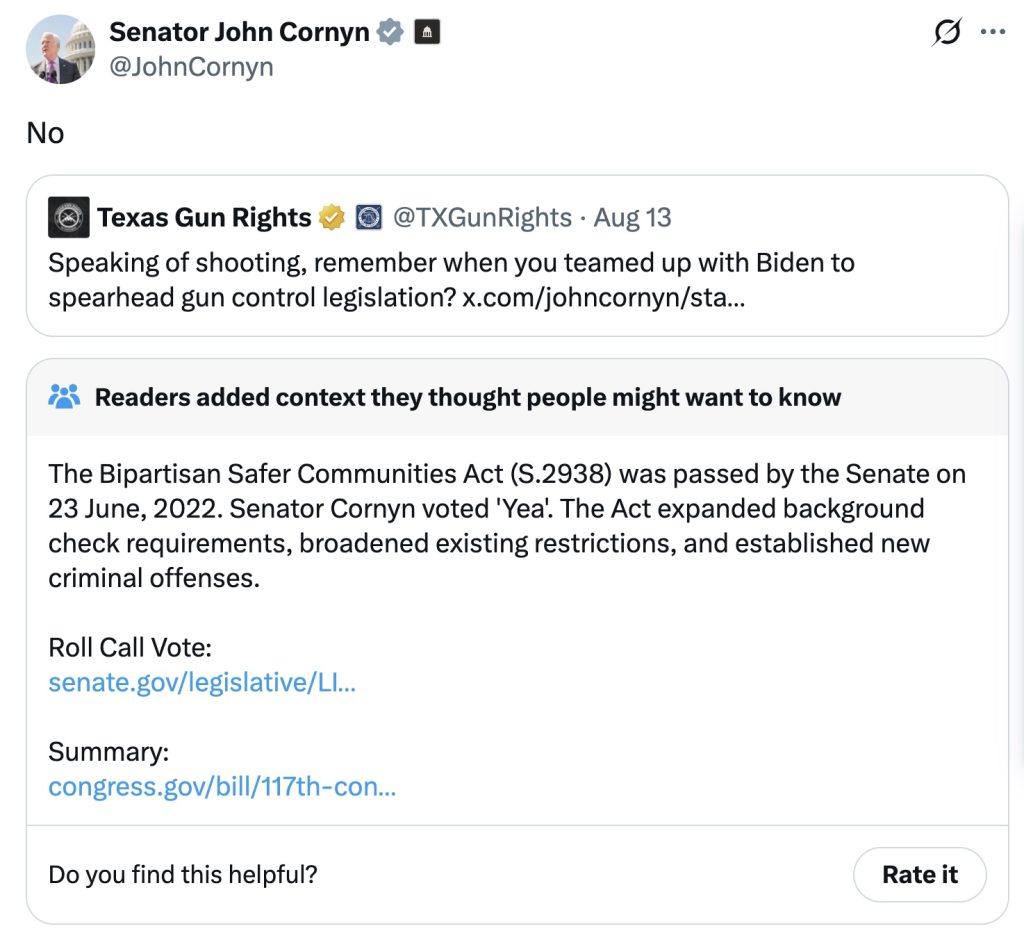This screenshot has height=947, width=1024.
Task: Open the senate.gov roll call vote link
Action: [x=202, y=682]
